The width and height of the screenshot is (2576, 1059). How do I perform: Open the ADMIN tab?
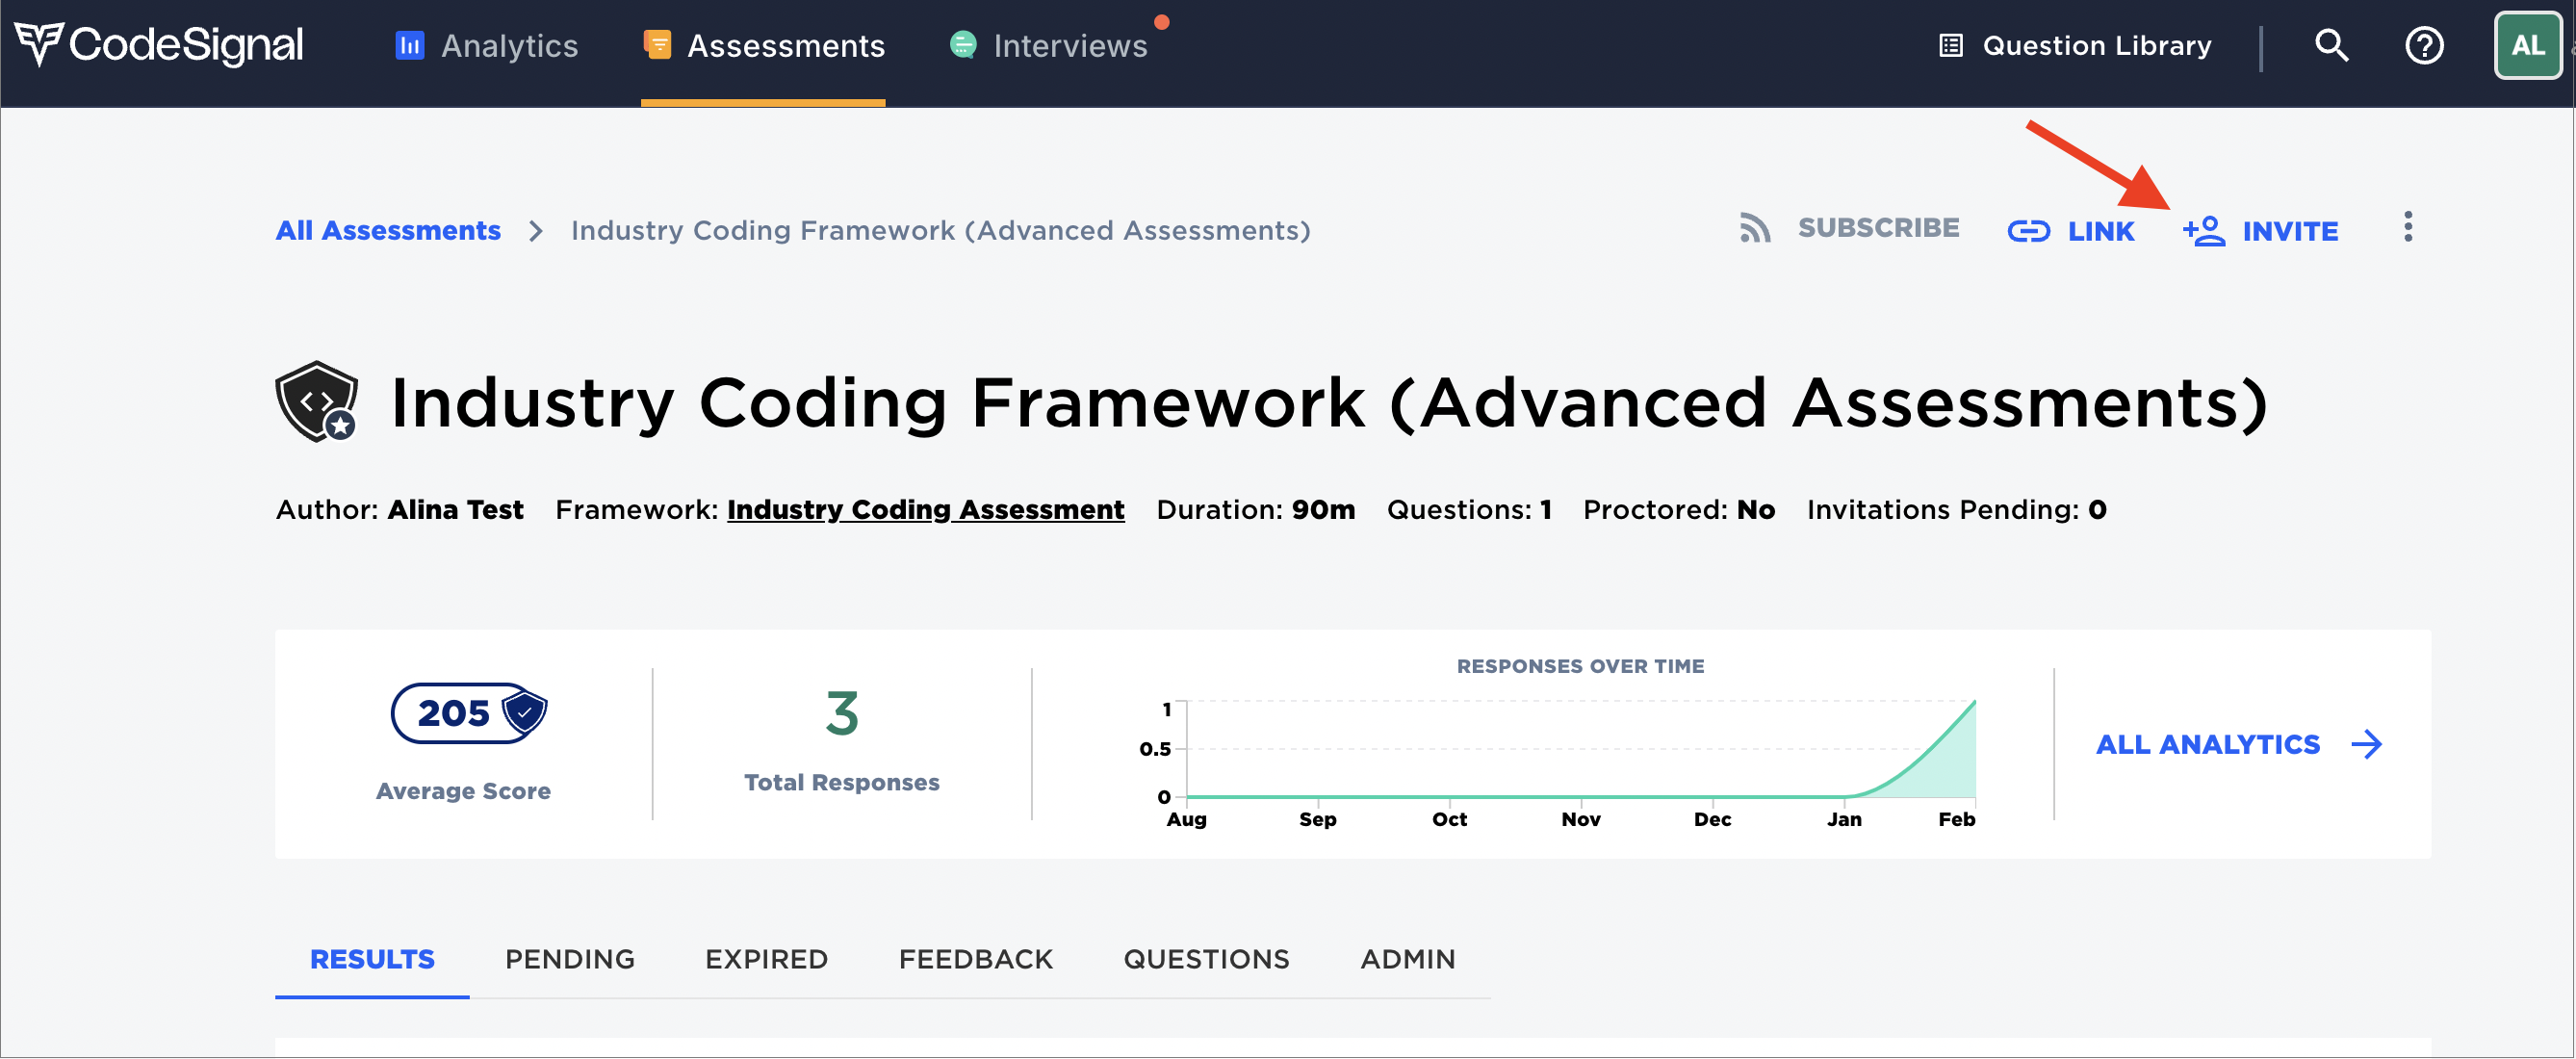(x=1408, y=960)
